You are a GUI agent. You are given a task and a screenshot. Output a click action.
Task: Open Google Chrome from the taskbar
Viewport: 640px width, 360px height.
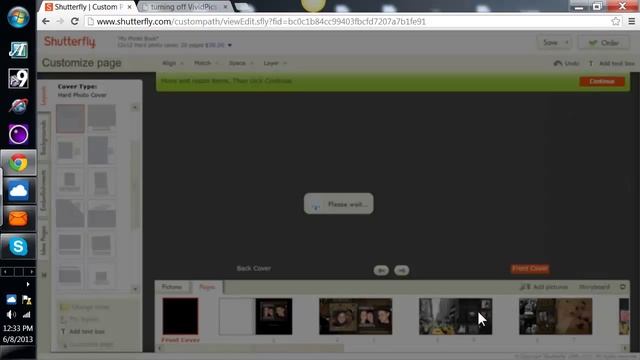pos(18,163)
